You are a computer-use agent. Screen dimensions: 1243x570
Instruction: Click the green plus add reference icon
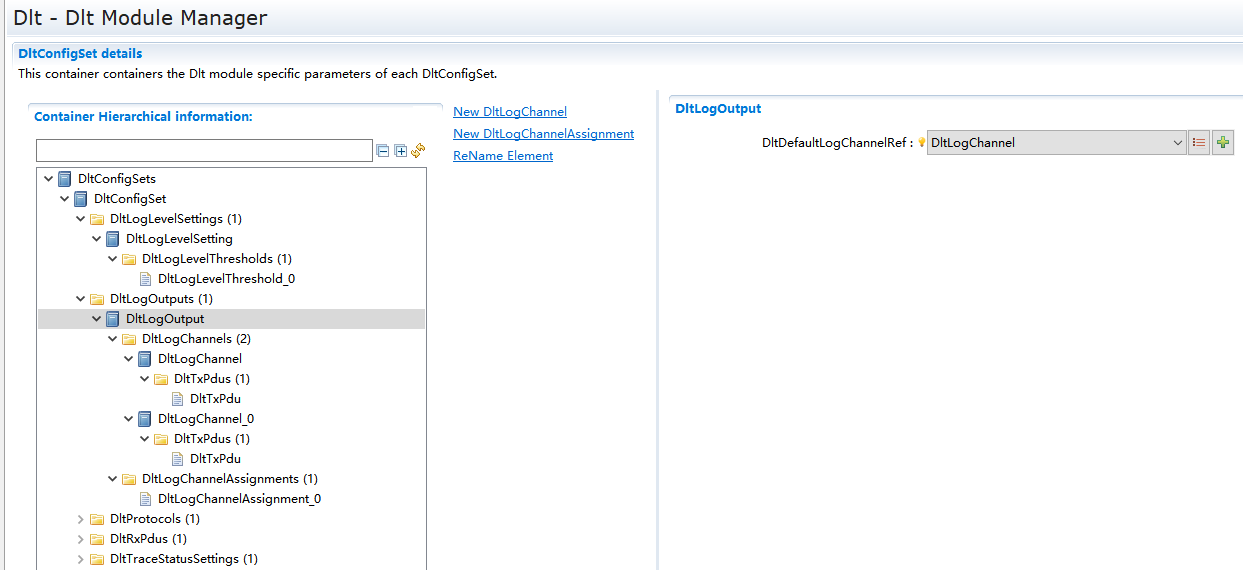(1223, 143)
